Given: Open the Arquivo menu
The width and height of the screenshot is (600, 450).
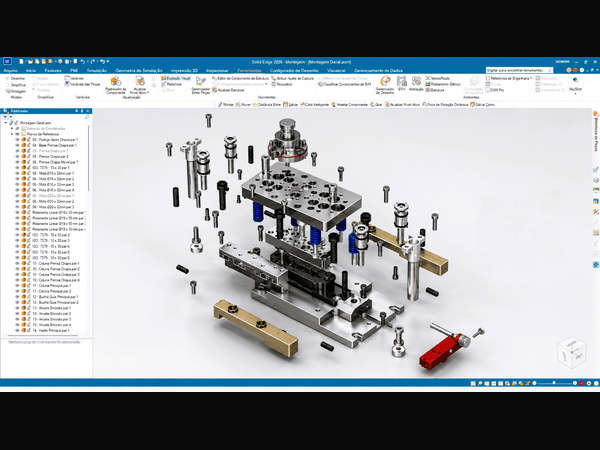Looking at the screenshot, I should pyautogui.click(x=11, y=70).
